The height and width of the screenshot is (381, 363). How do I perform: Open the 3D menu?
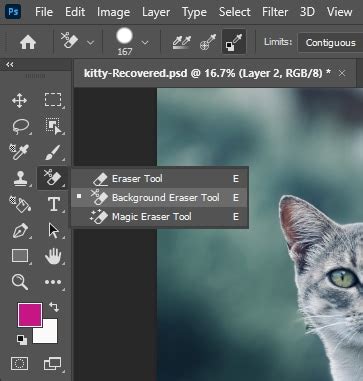pos(307,12)
